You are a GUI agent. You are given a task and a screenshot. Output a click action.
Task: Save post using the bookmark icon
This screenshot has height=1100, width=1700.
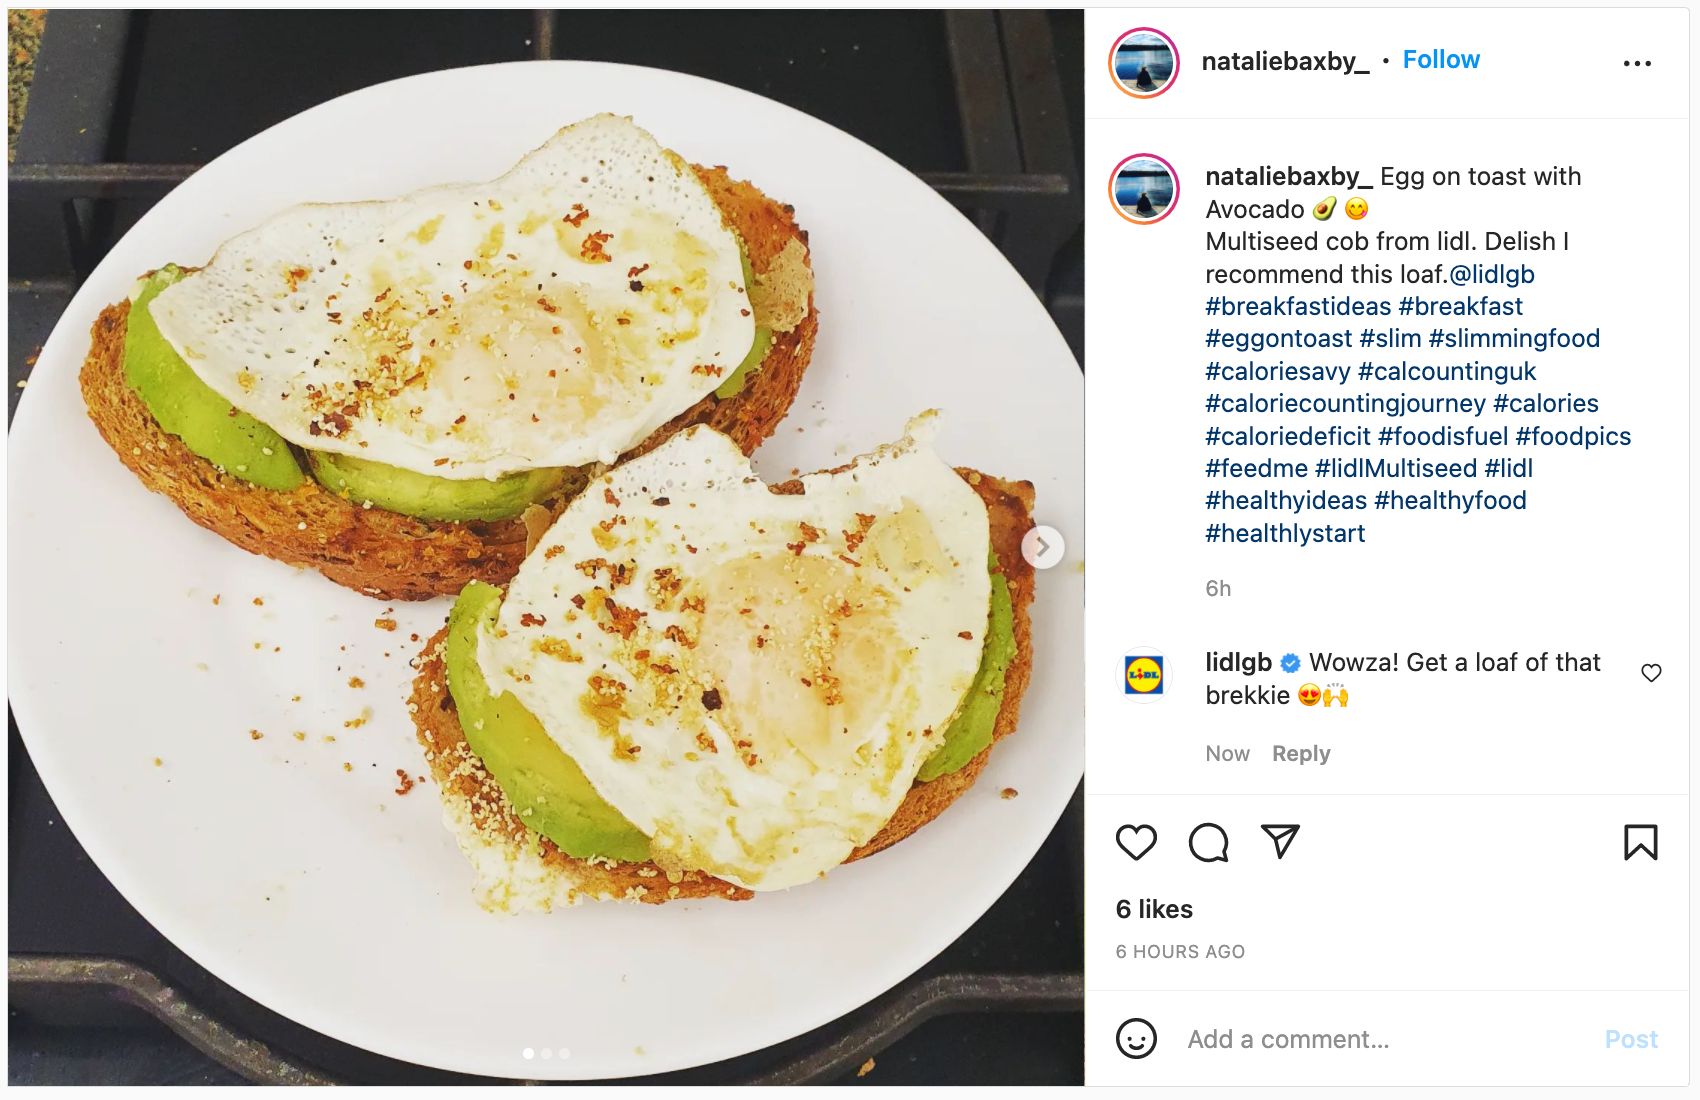[x=1640, y=842]
